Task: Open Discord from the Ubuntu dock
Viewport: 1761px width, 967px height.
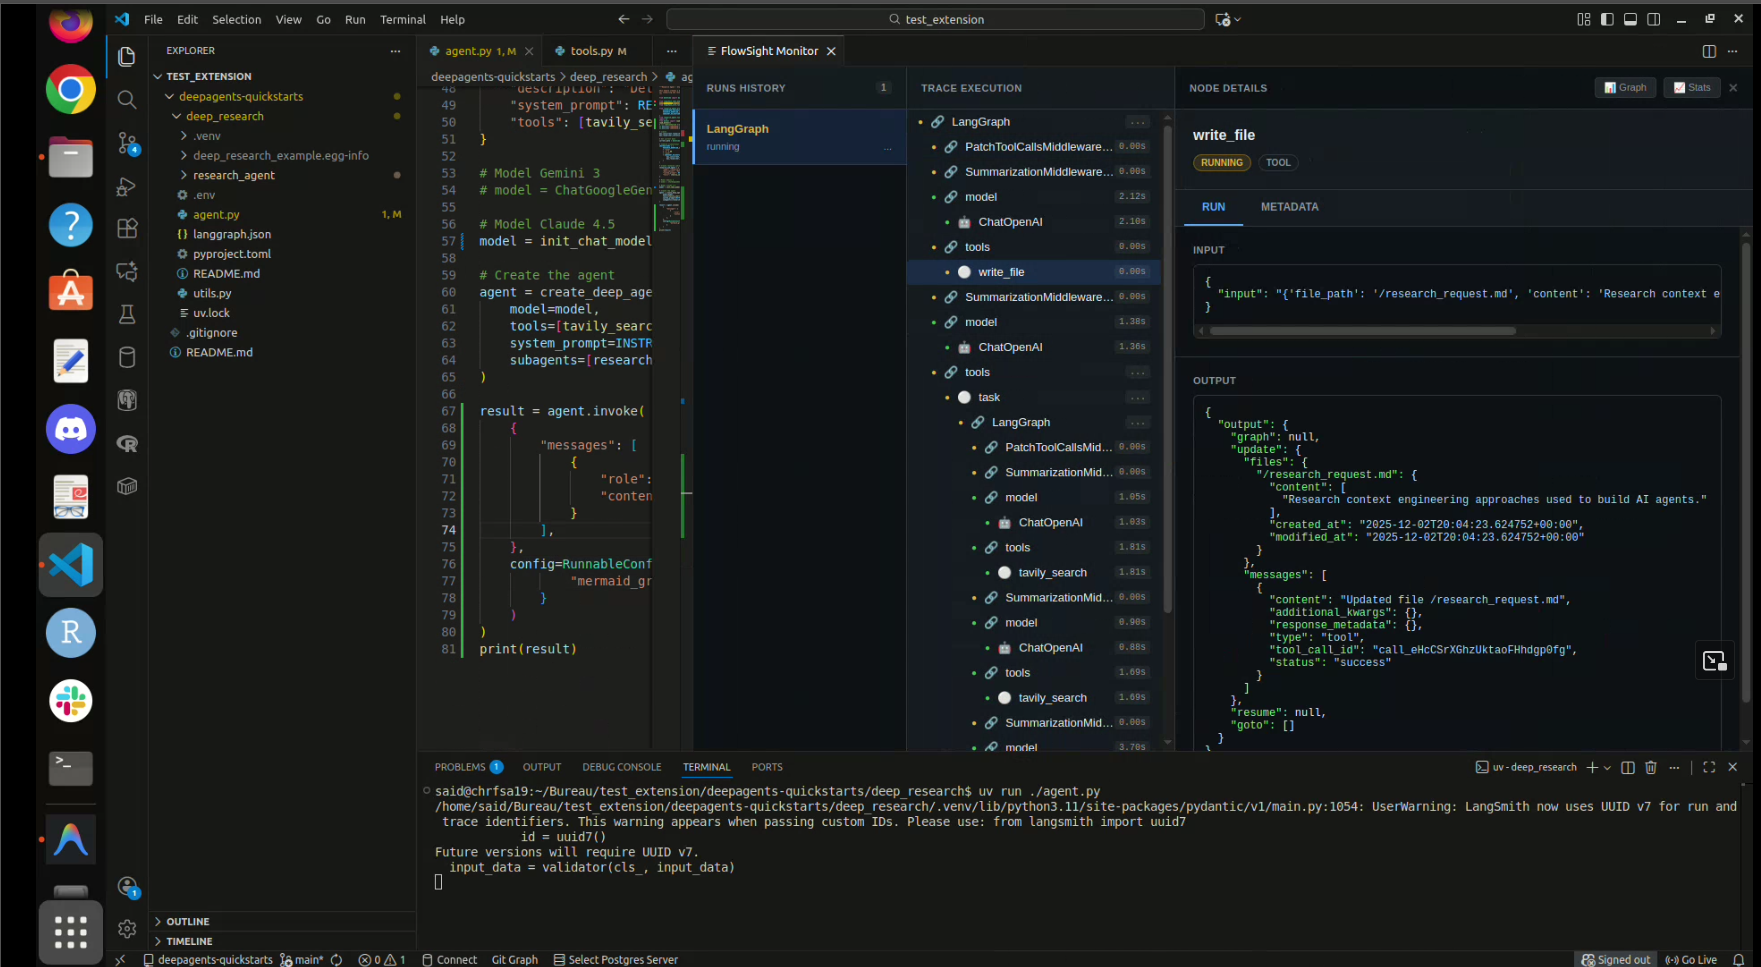Action: tap(70, 430)
